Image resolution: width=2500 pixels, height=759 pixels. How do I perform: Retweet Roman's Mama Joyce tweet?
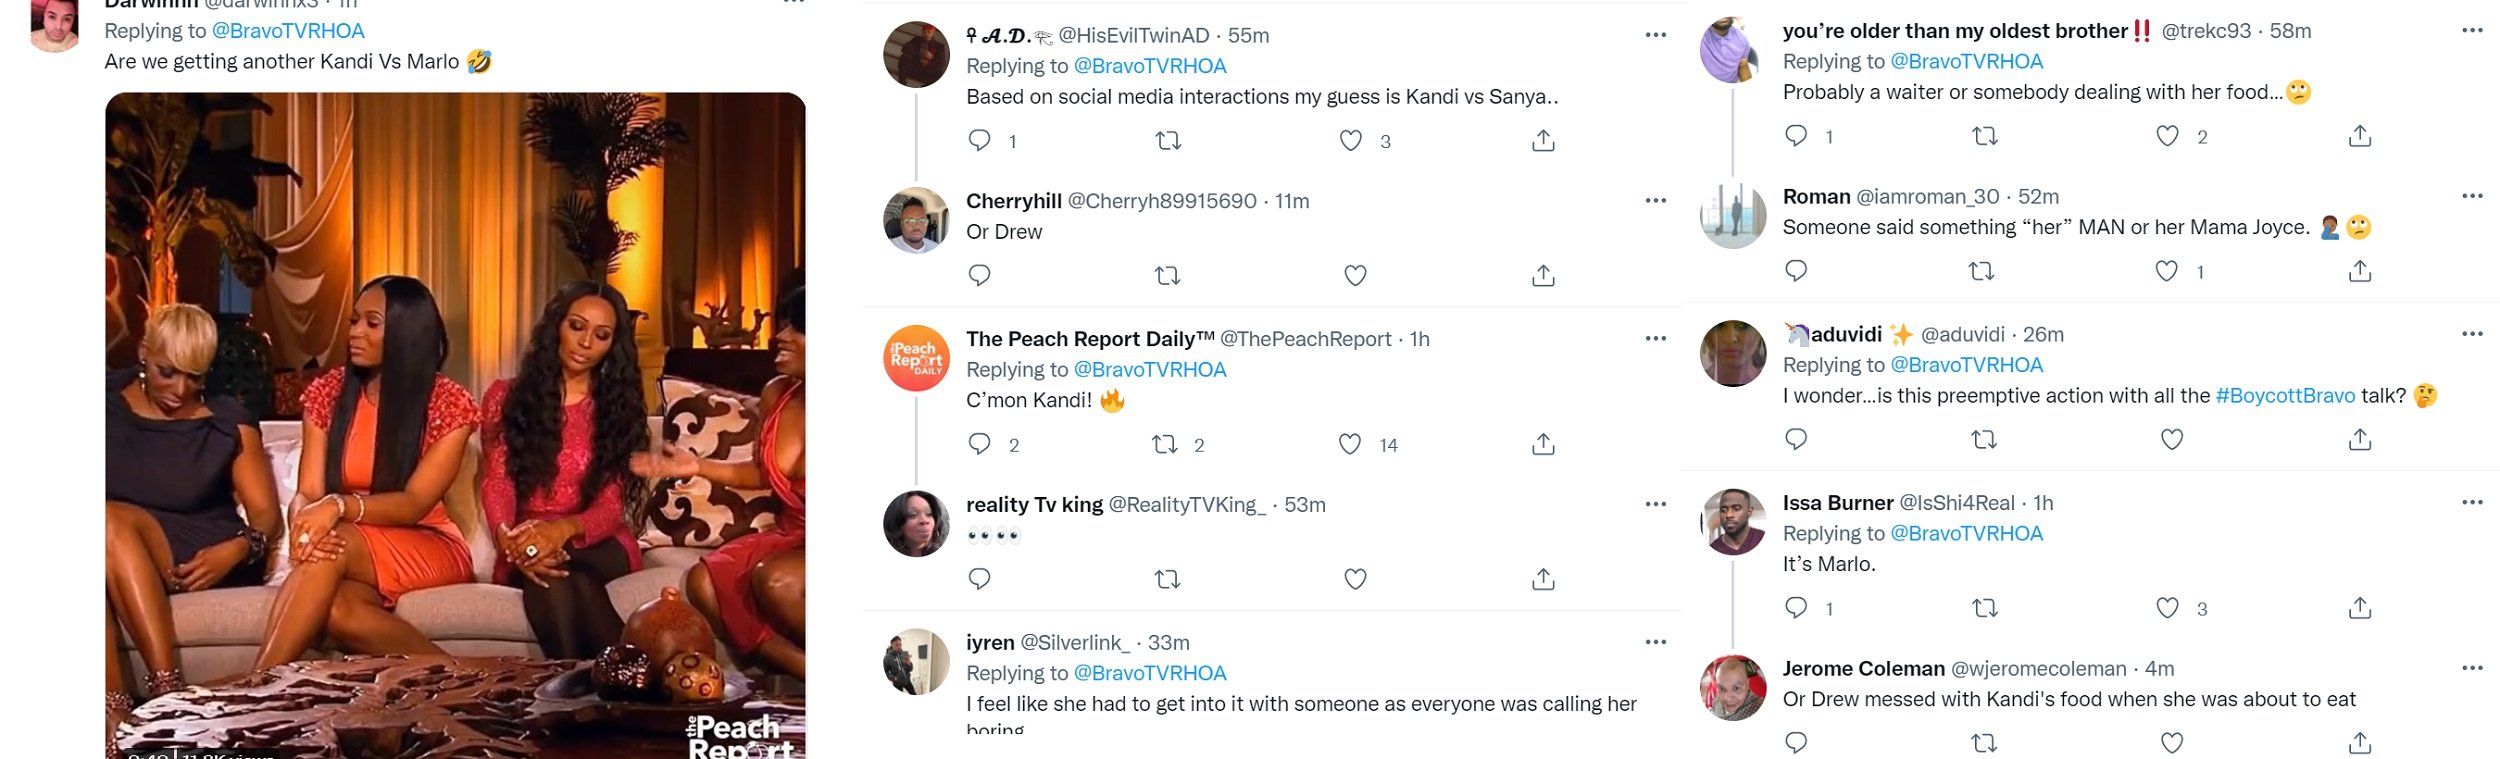1982,271
